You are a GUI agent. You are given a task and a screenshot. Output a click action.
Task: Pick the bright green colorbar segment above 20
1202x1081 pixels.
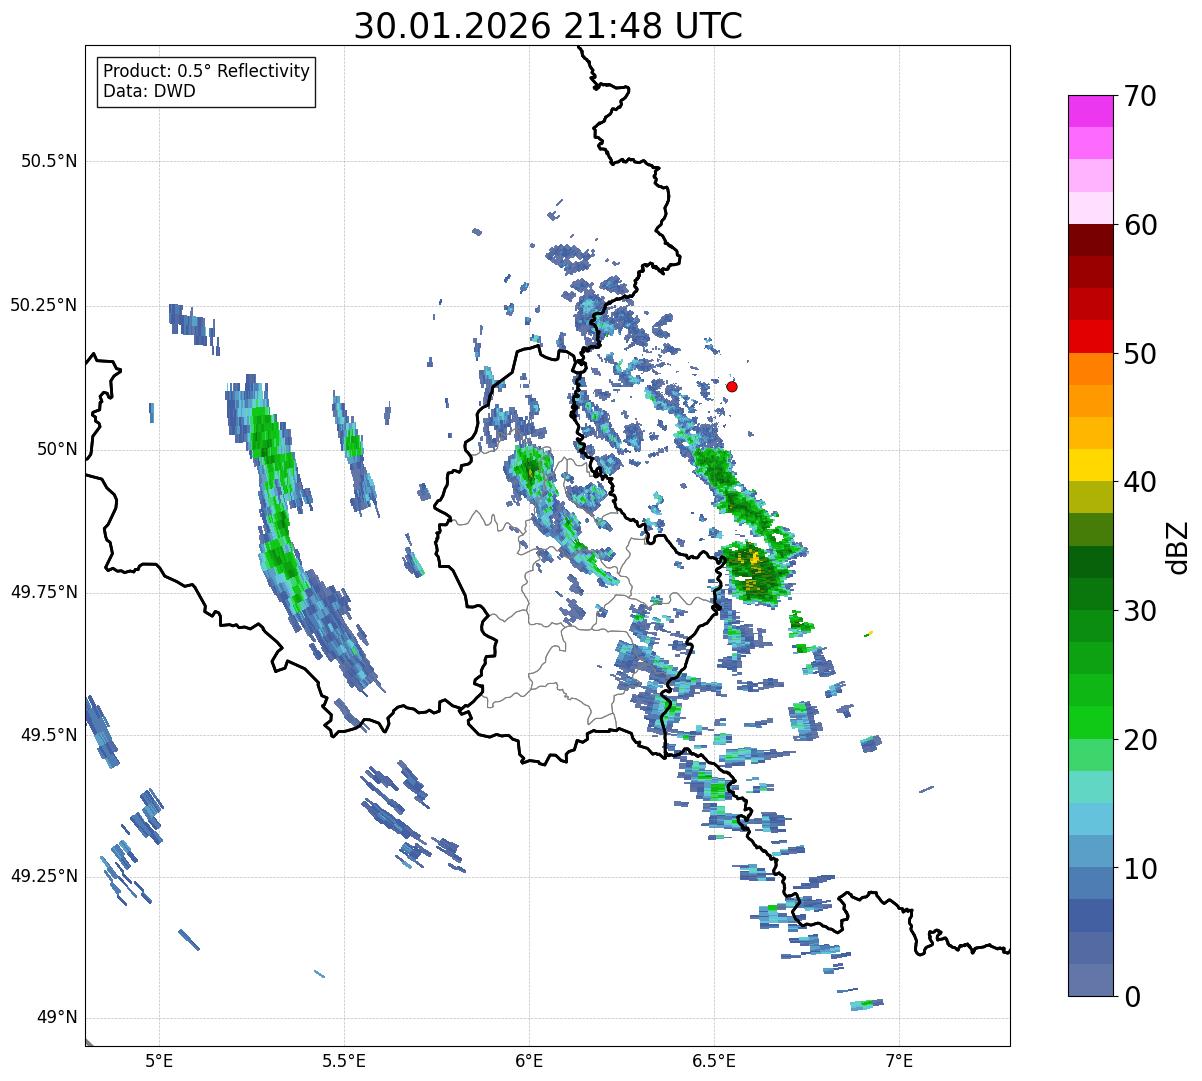point(1090,722)
